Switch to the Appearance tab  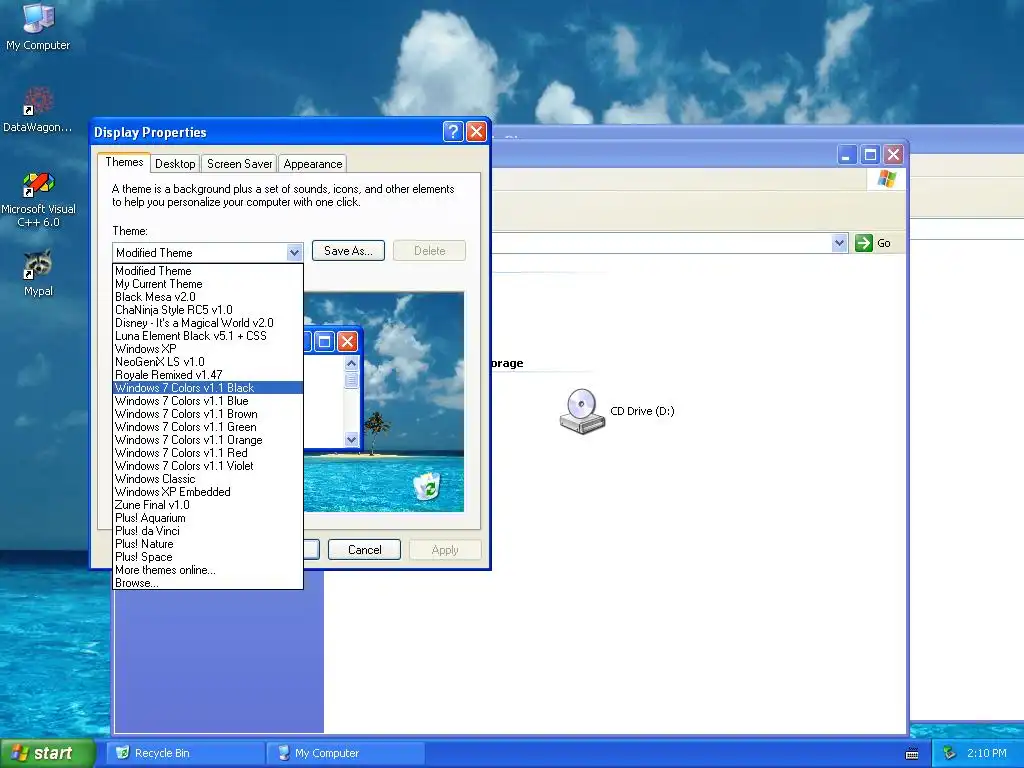pyautogui.click(x=313, y=164)
